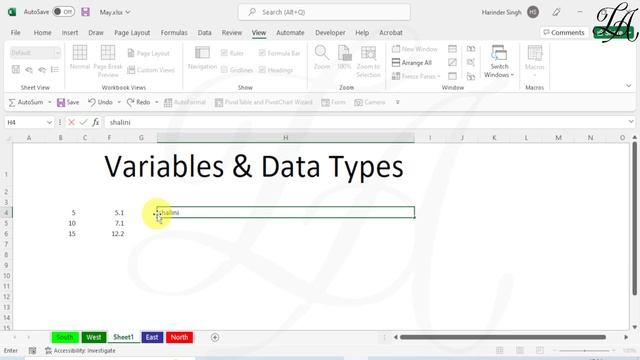The image size is (640, 360).
Task: Switch to the East sheet tab
Action: (x=152, y=338)
